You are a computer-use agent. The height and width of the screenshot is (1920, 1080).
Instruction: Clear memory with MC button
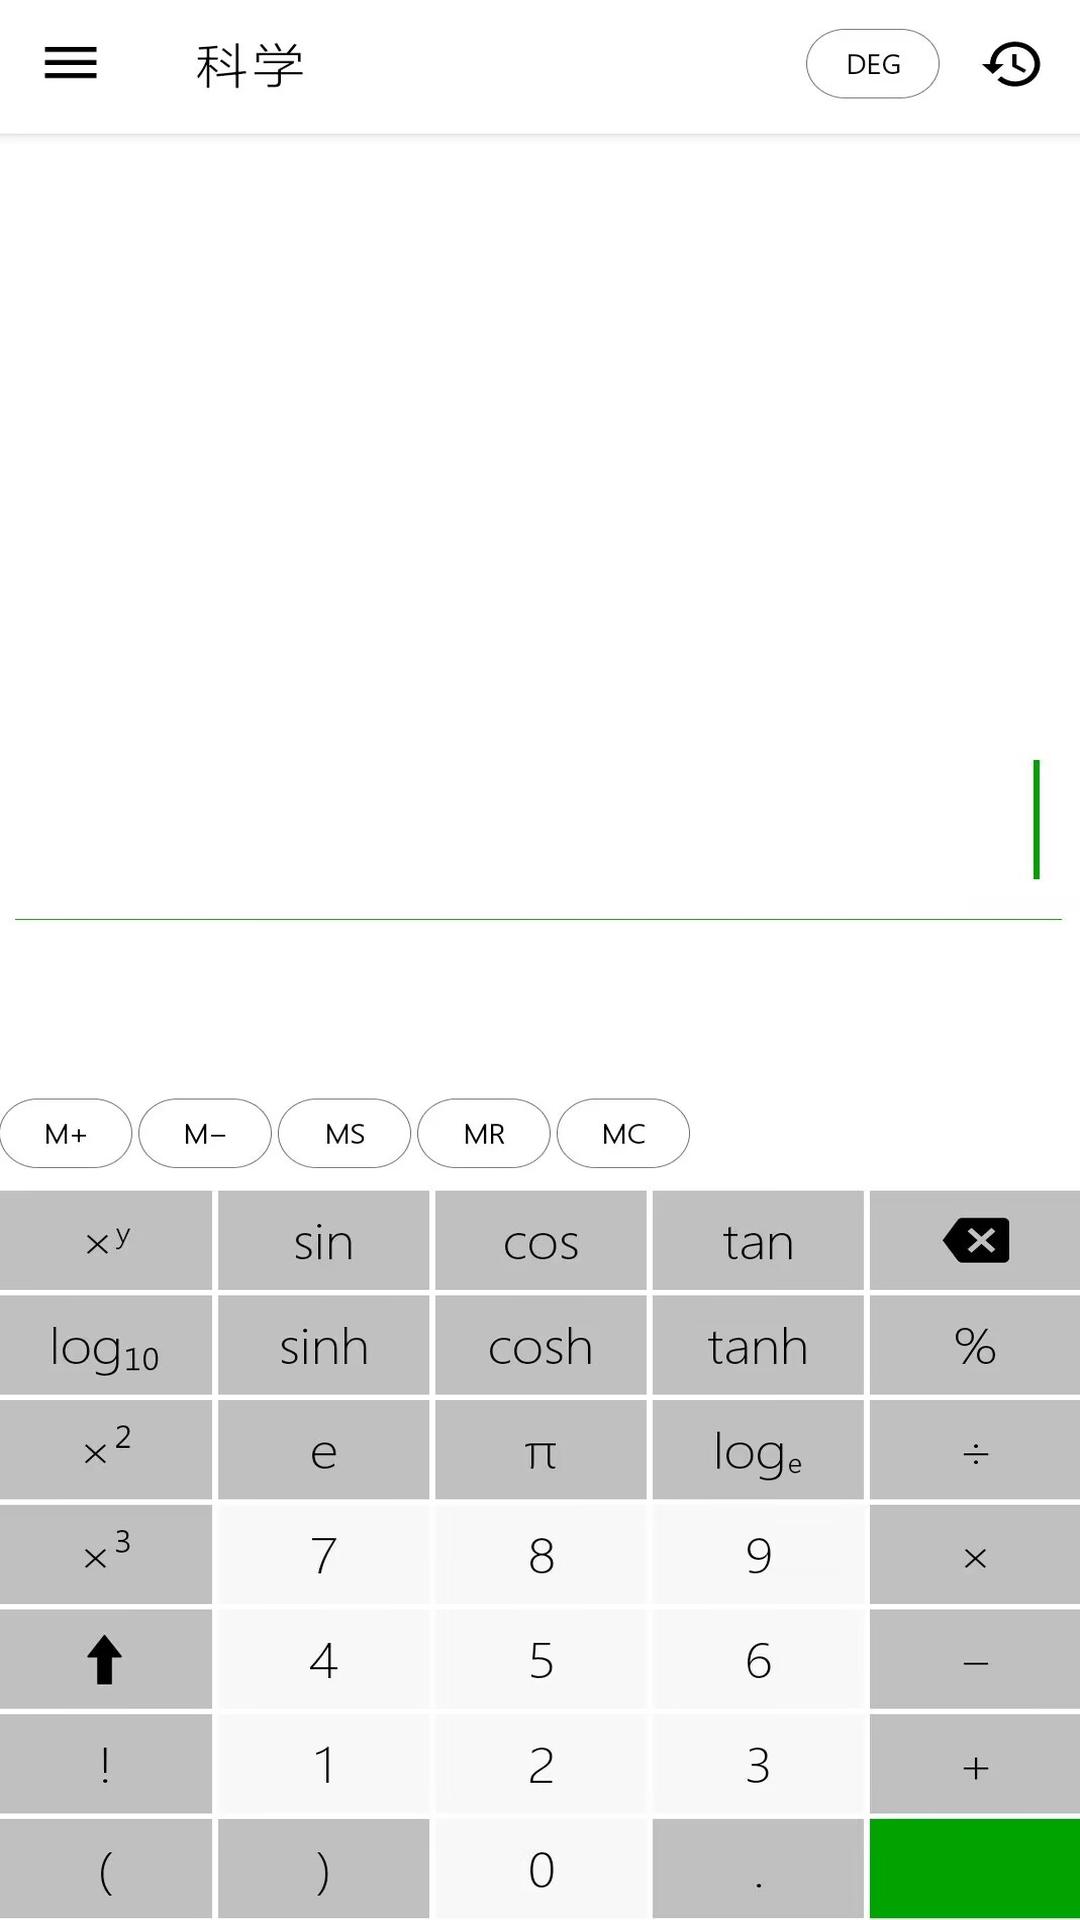click(x=623, y=1133)
